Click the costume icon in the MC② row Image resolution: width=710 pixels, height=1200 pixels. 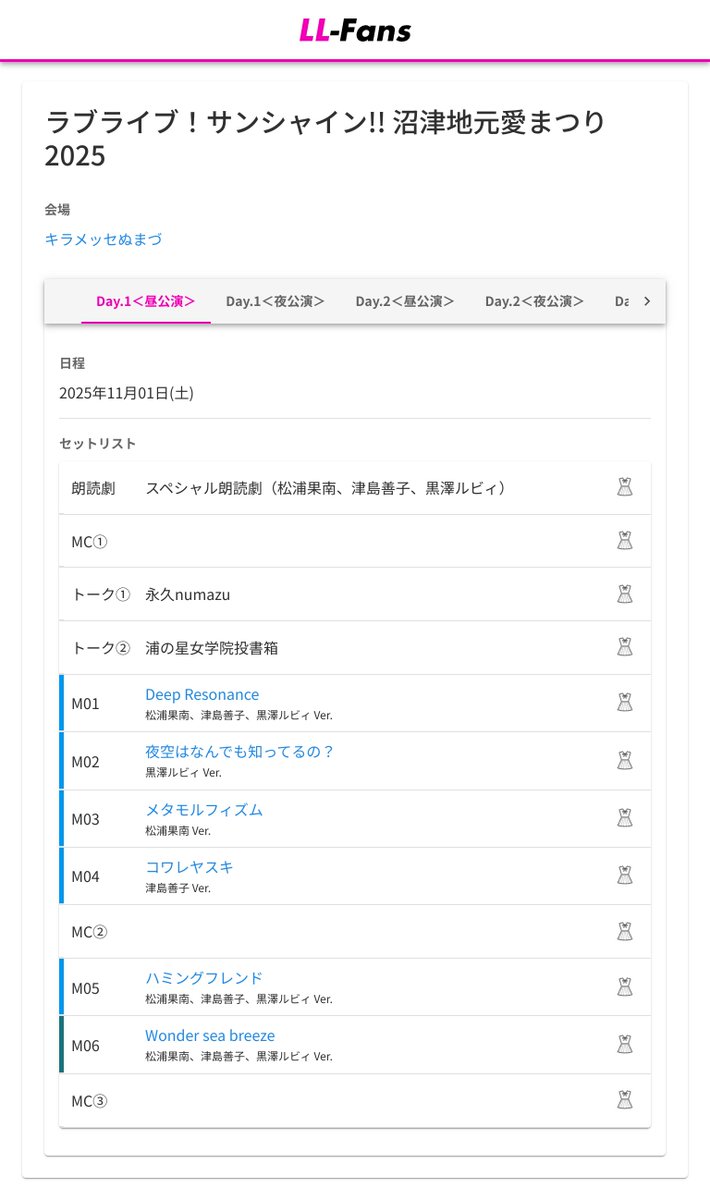tap(625, 932)
